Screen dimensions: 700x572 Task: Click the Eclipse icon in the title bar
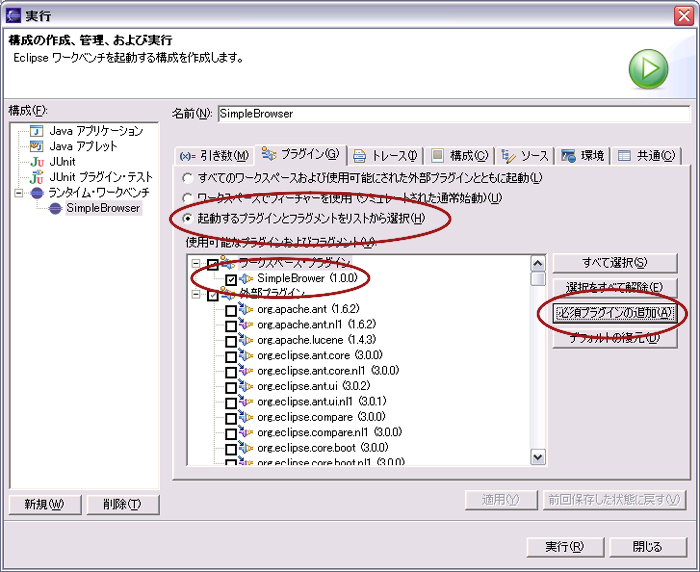13,16
